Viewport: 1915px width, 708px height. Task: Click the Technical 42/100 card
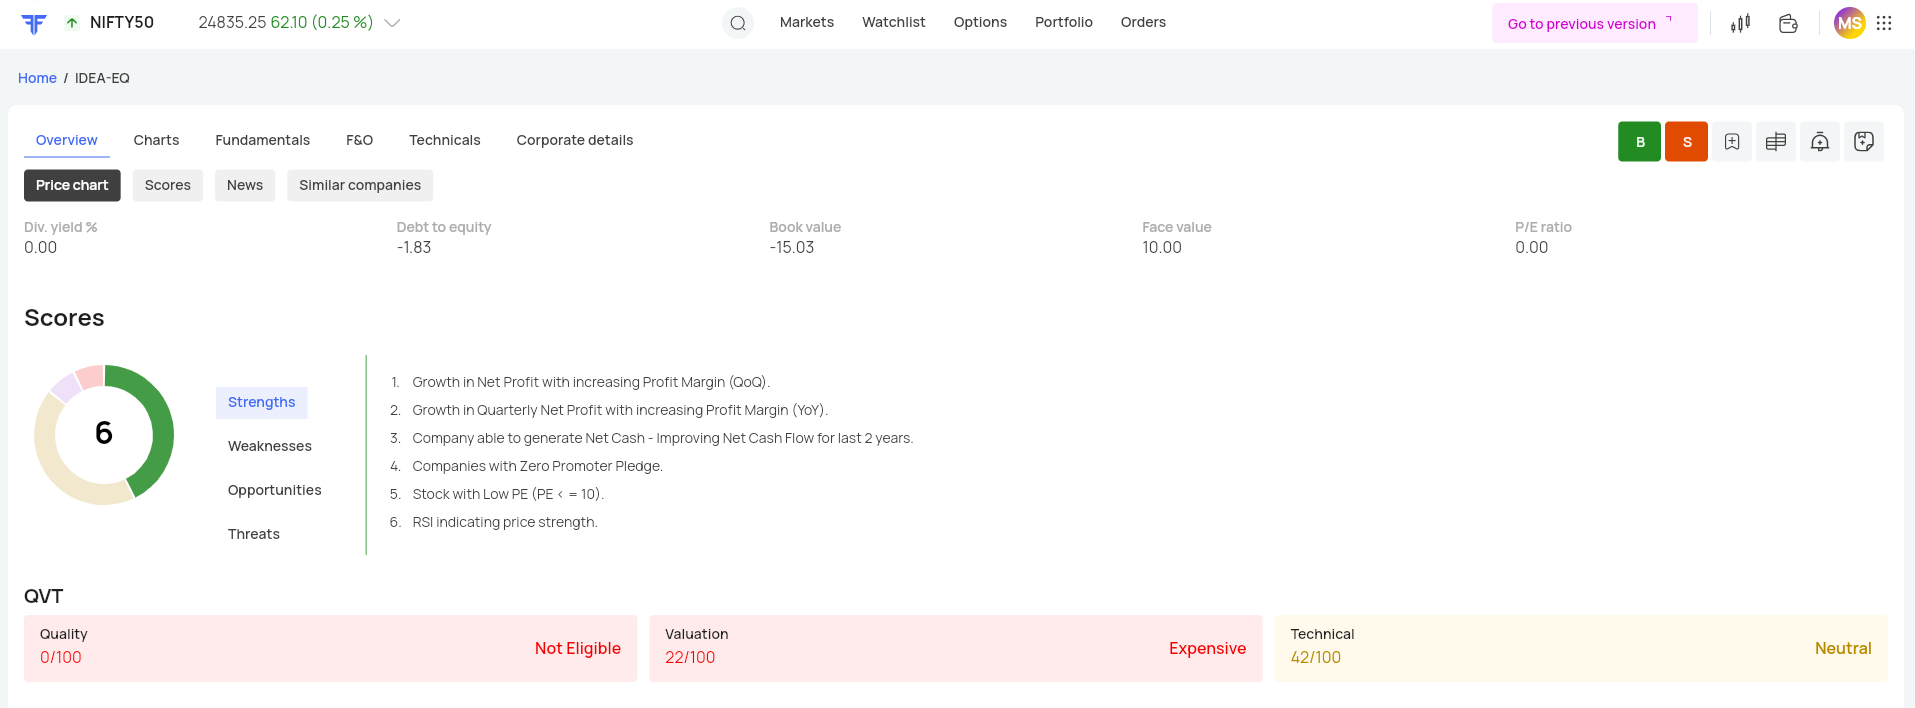(x=1581, y=648)
